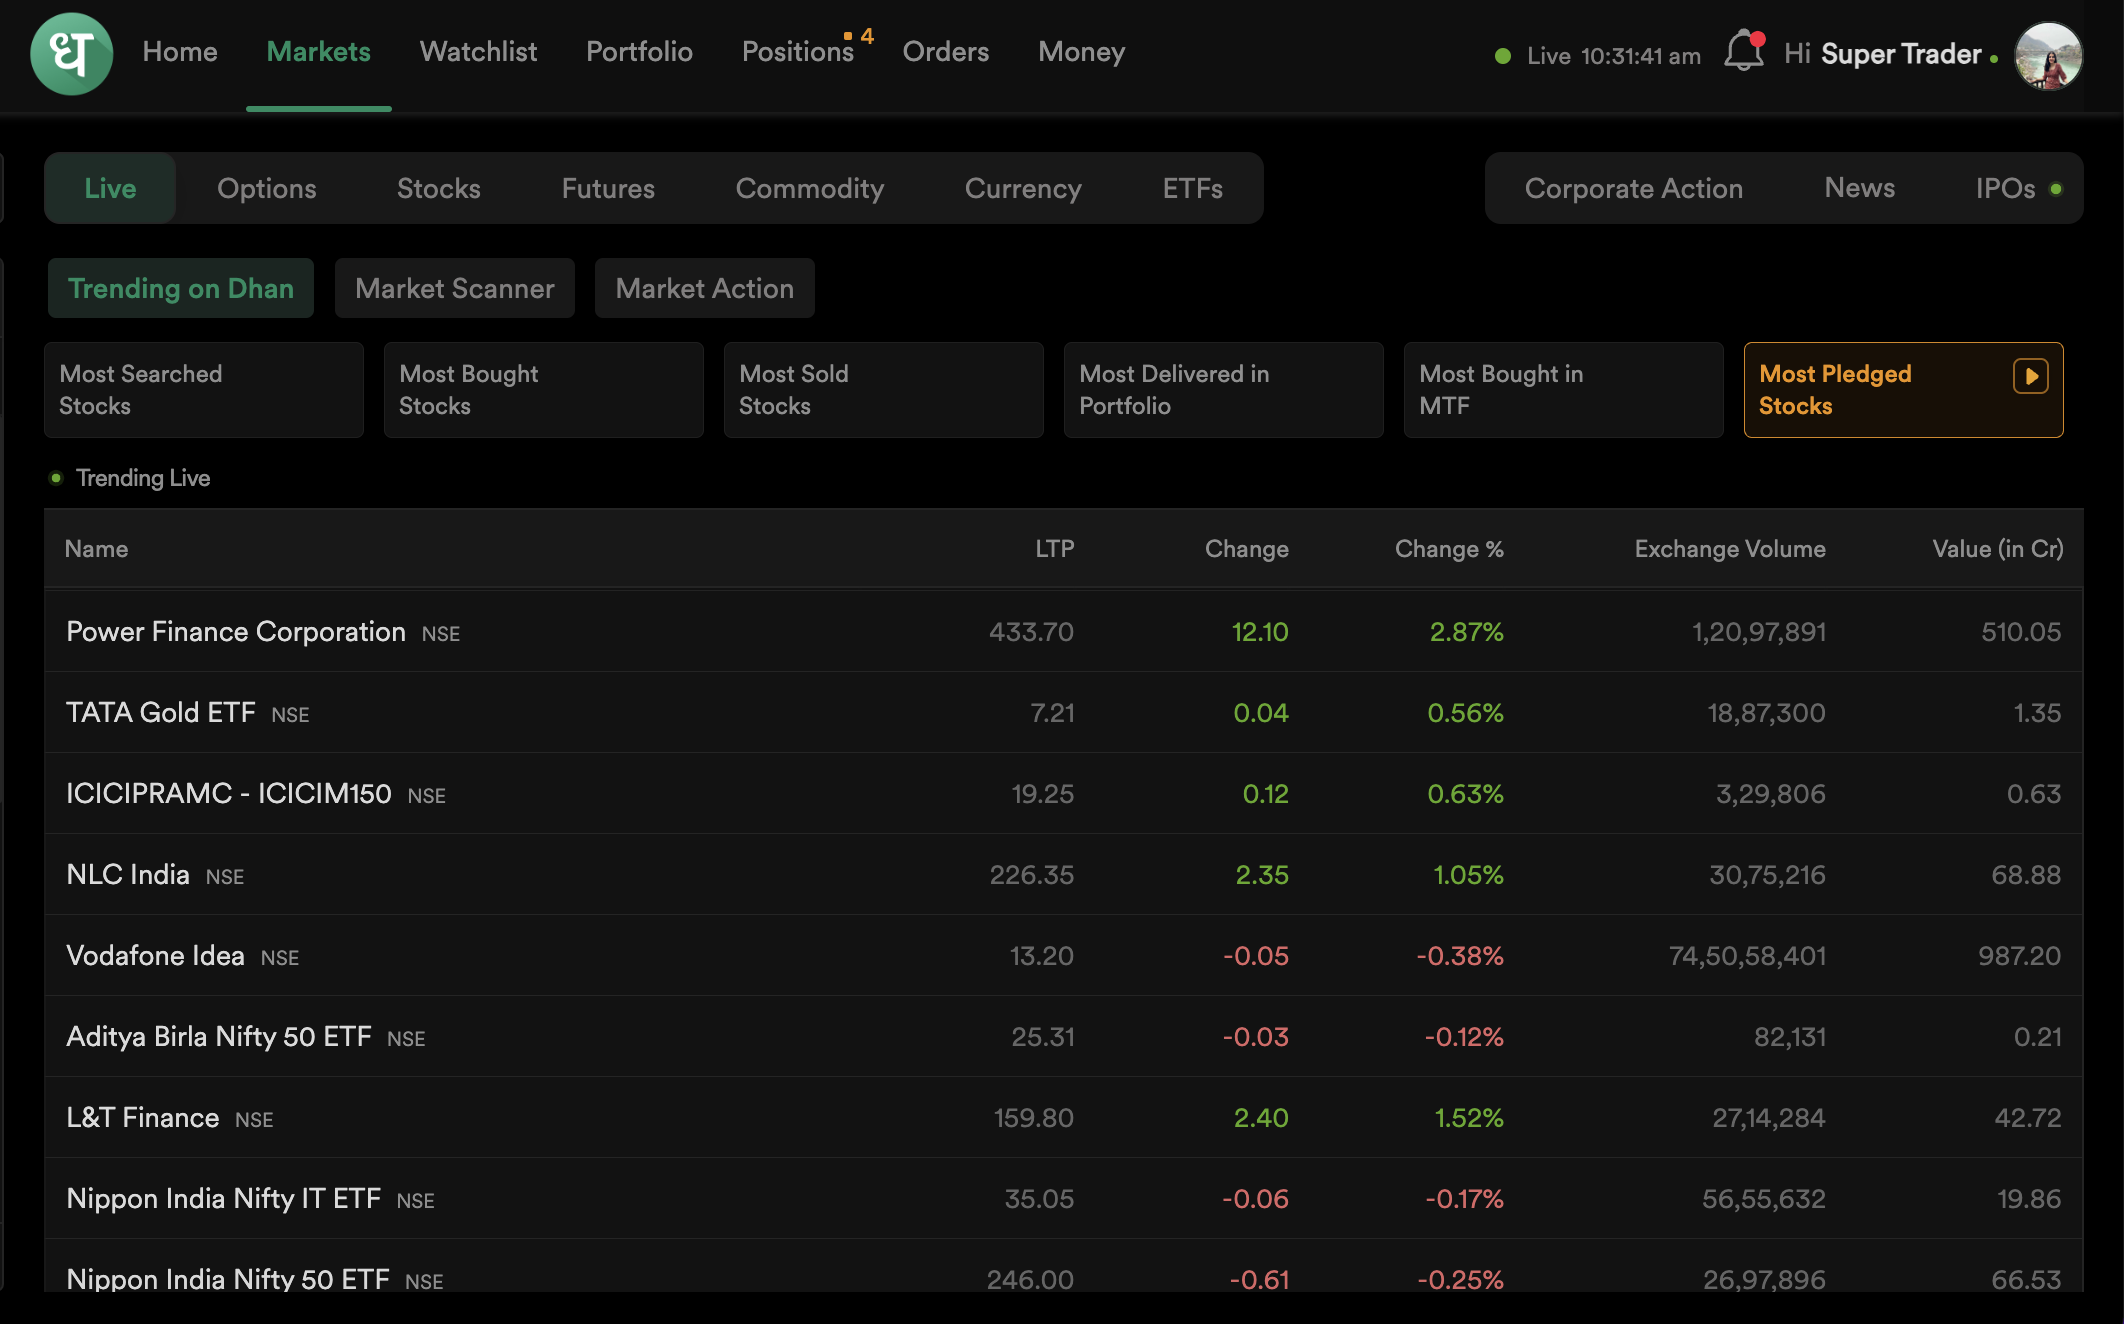
Task: Open Market Scanner section
Action: pyautogui.click(x=454, y=288)
